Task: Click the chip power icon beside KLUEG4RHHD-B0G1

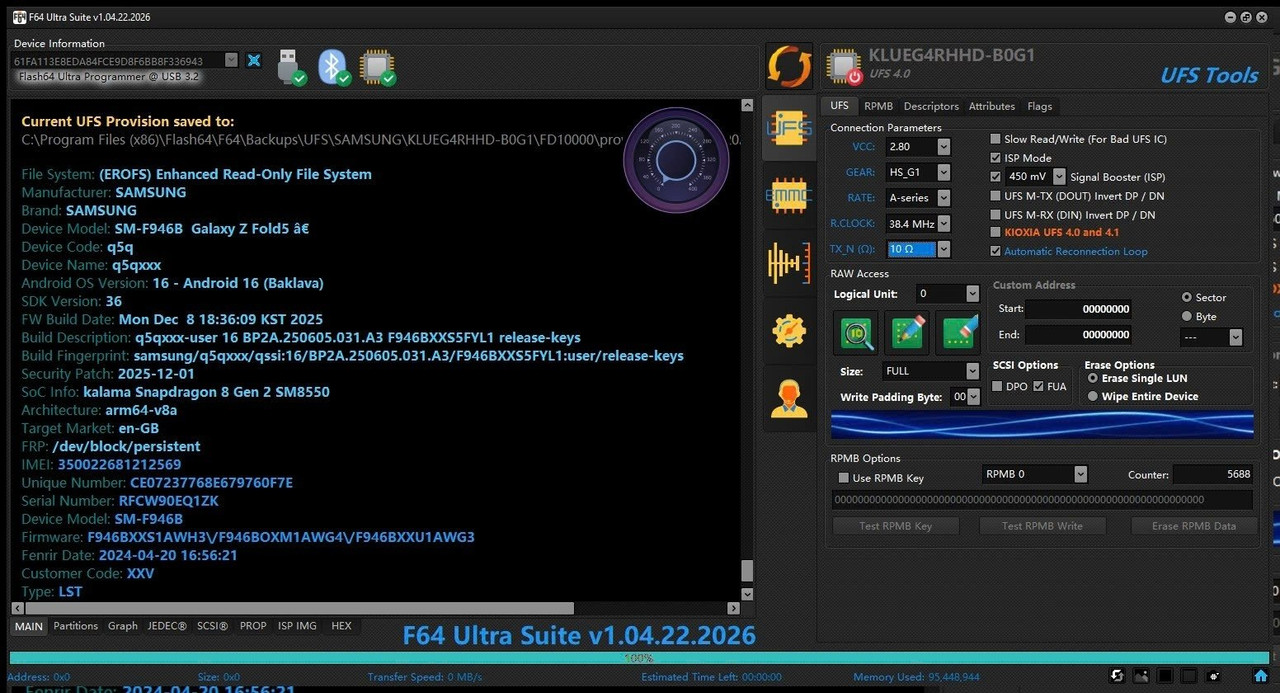Action: pos(844,67)
